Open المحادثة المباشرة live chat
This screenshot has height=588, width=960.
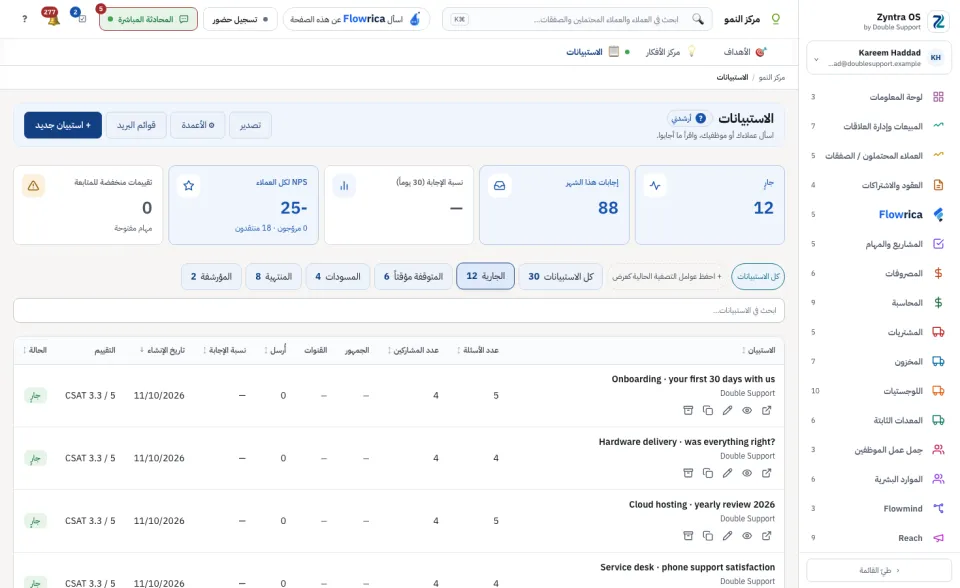pos(148,19)
